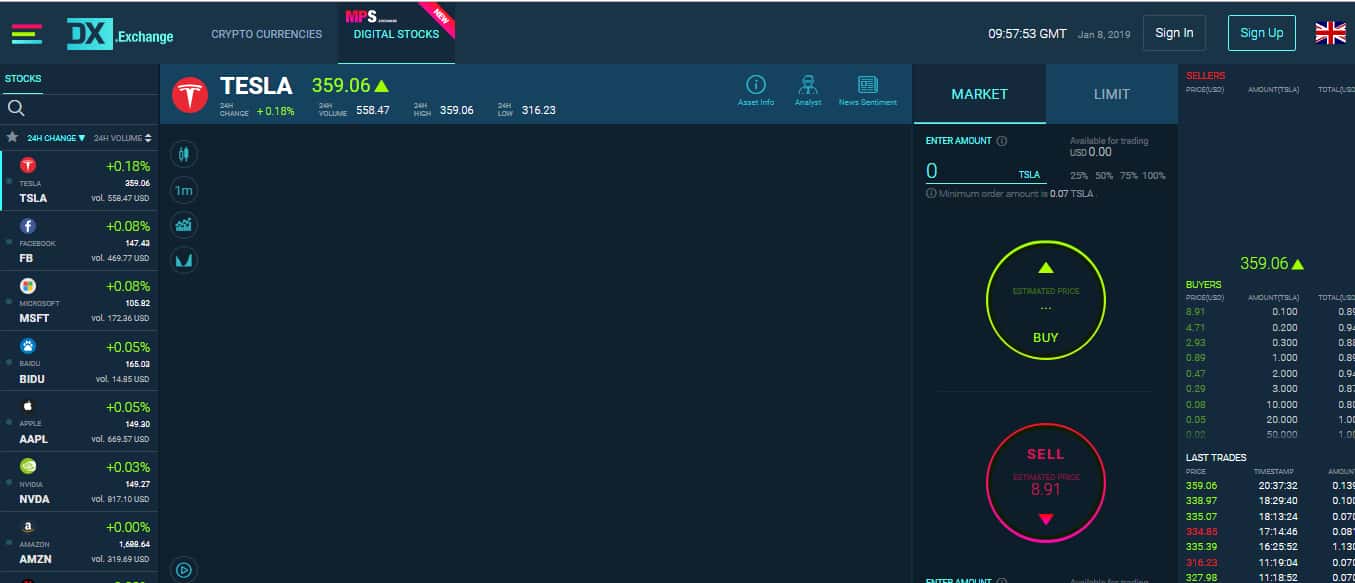Select the MSFT stock row
Screen dimensions: 1355x583
pos(79,301)
